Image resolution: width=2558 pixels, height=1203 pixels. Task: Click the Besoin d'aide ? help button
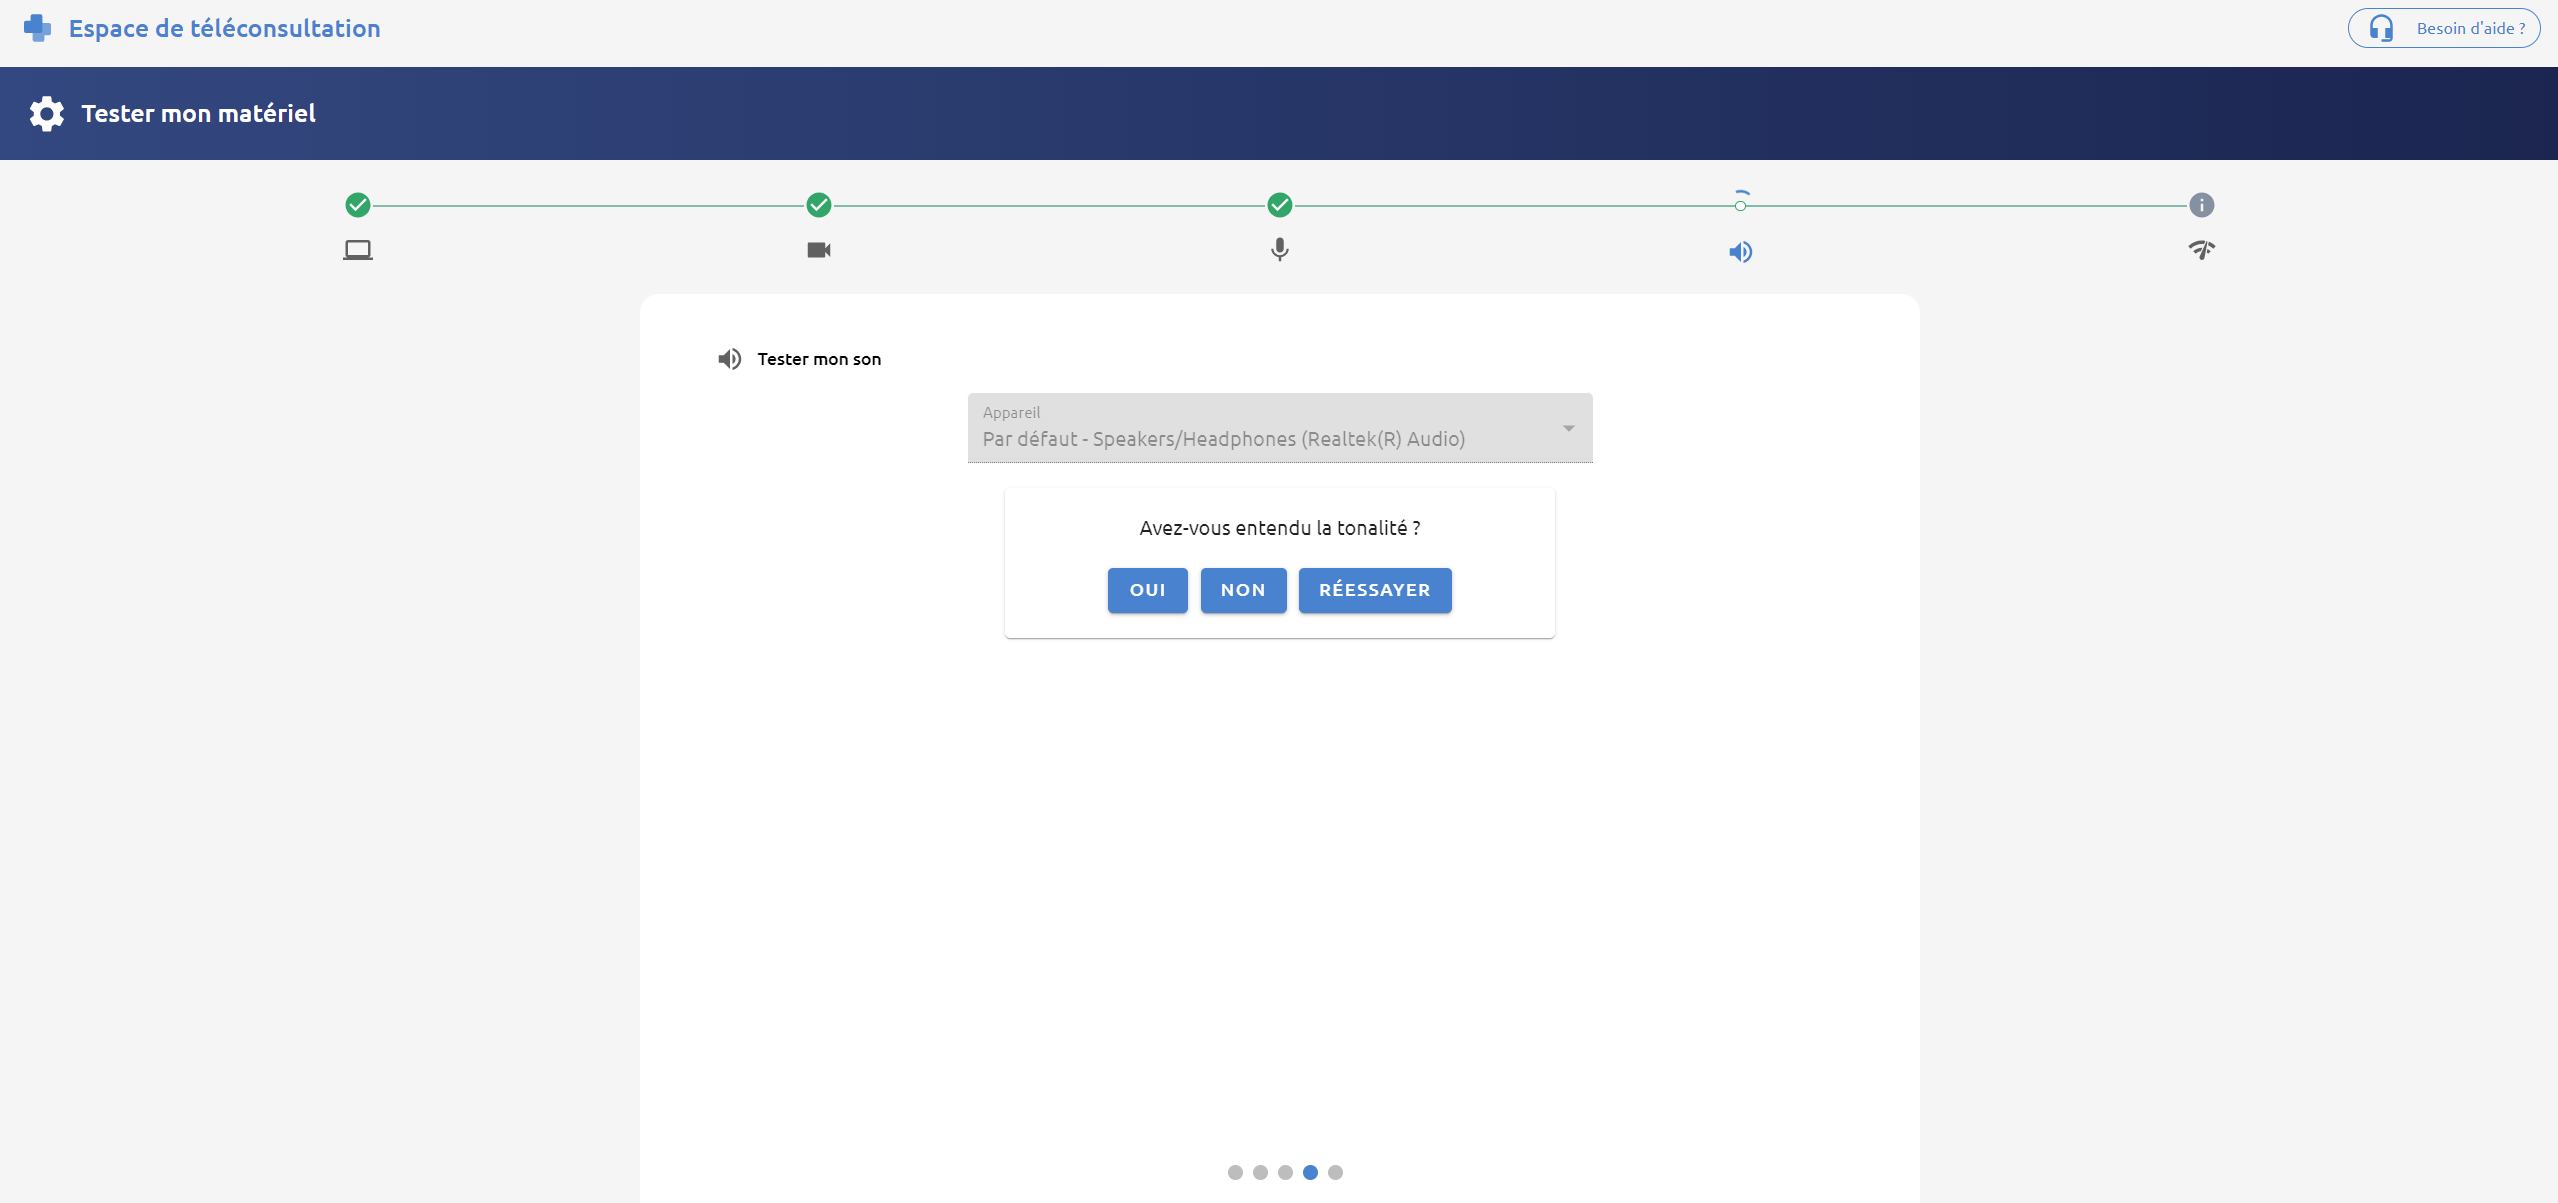(x=2444, y=28)
